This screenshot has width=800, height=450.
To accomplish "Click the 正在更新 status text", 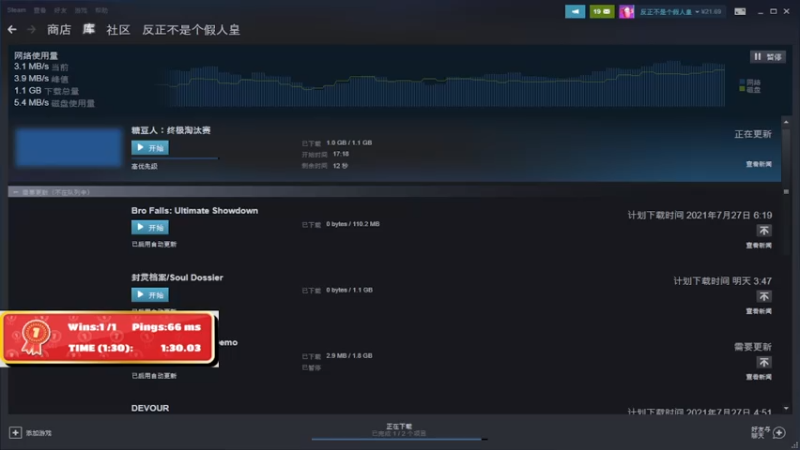I will point(753,134).
